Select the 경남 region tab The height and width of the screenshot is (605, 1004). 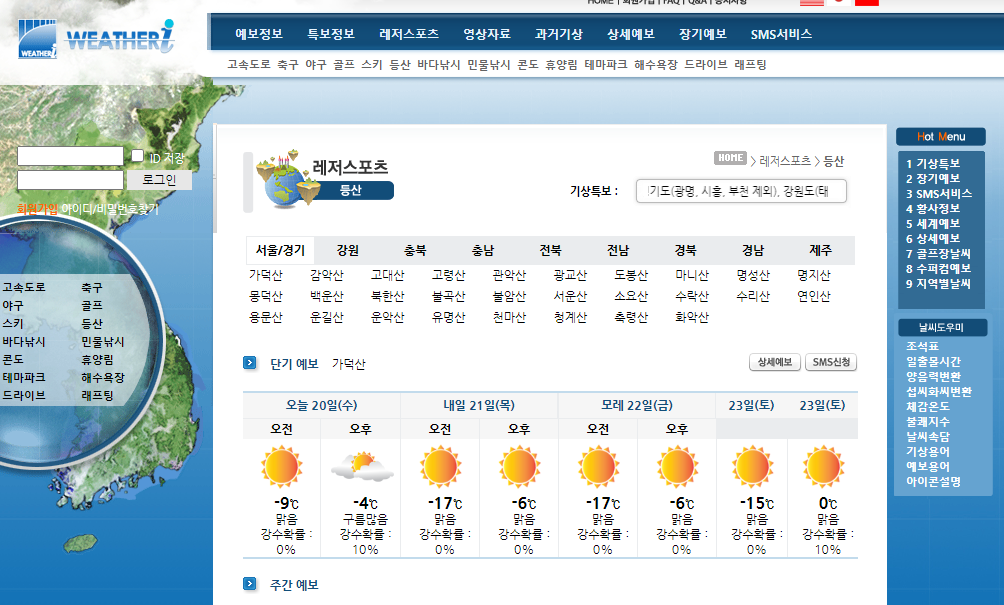[753, 250]
